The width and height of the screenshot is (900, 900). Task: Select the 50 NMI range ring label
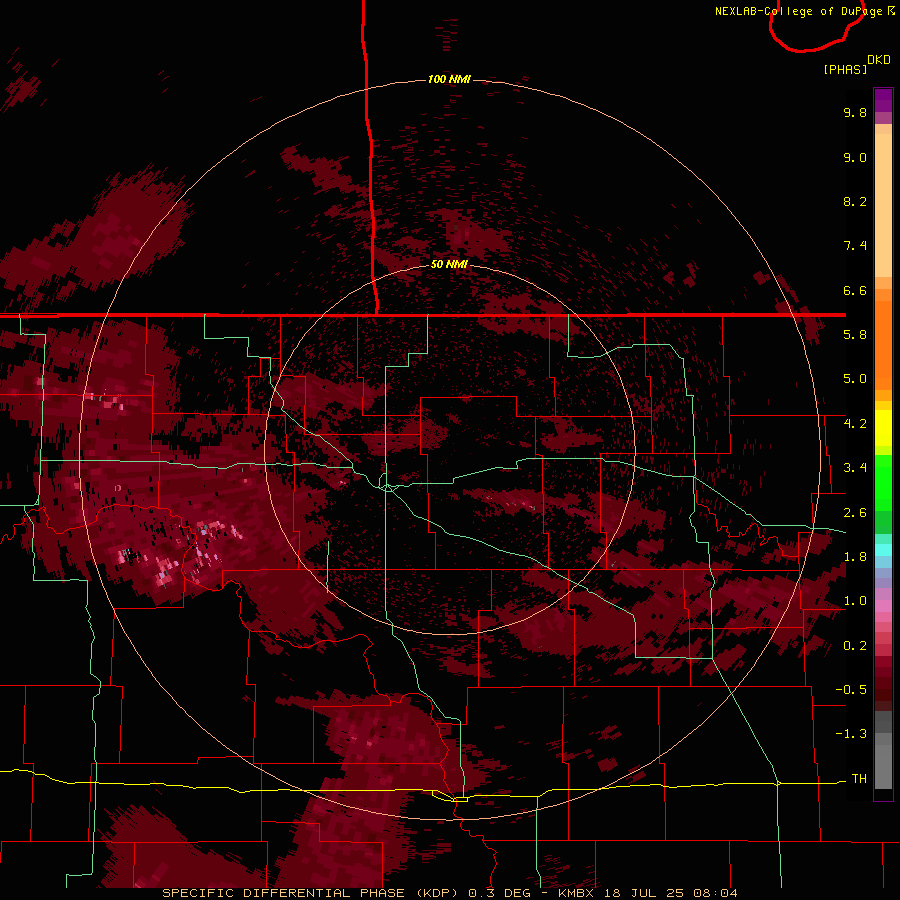coord(449,264)
